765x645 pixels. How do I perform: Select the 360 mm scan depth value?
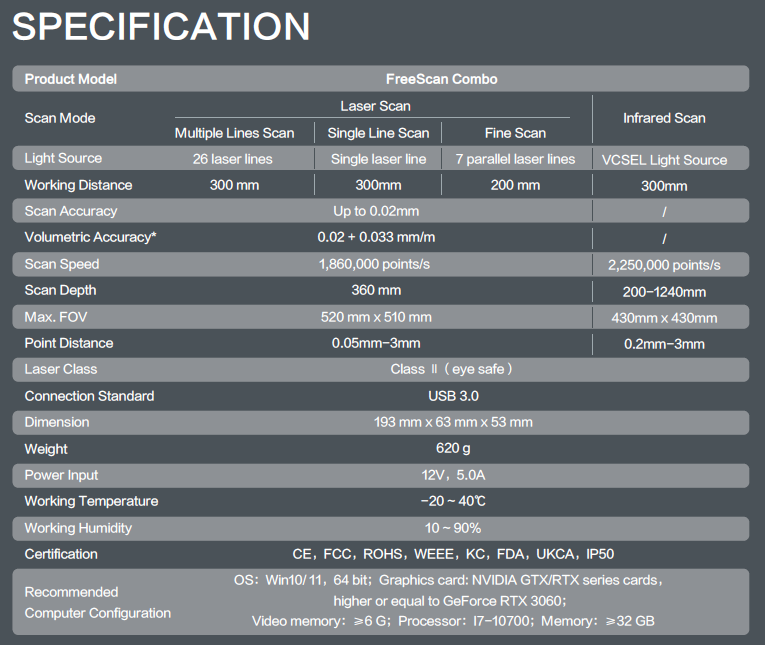[x=376, y=290]
